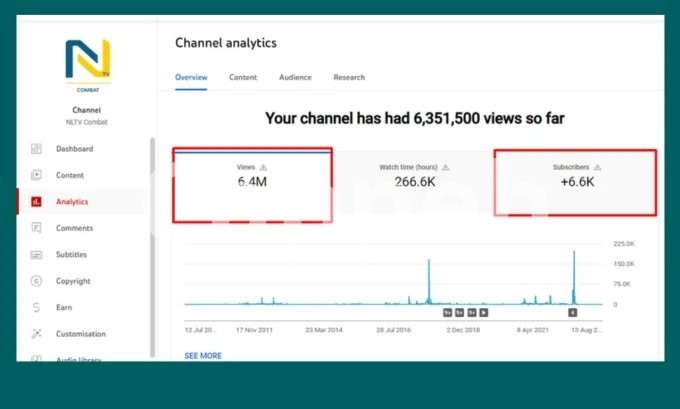Screen dimensions: 680x409
Task: Open the Comments icon in sidebar
Action: (36, 228)
